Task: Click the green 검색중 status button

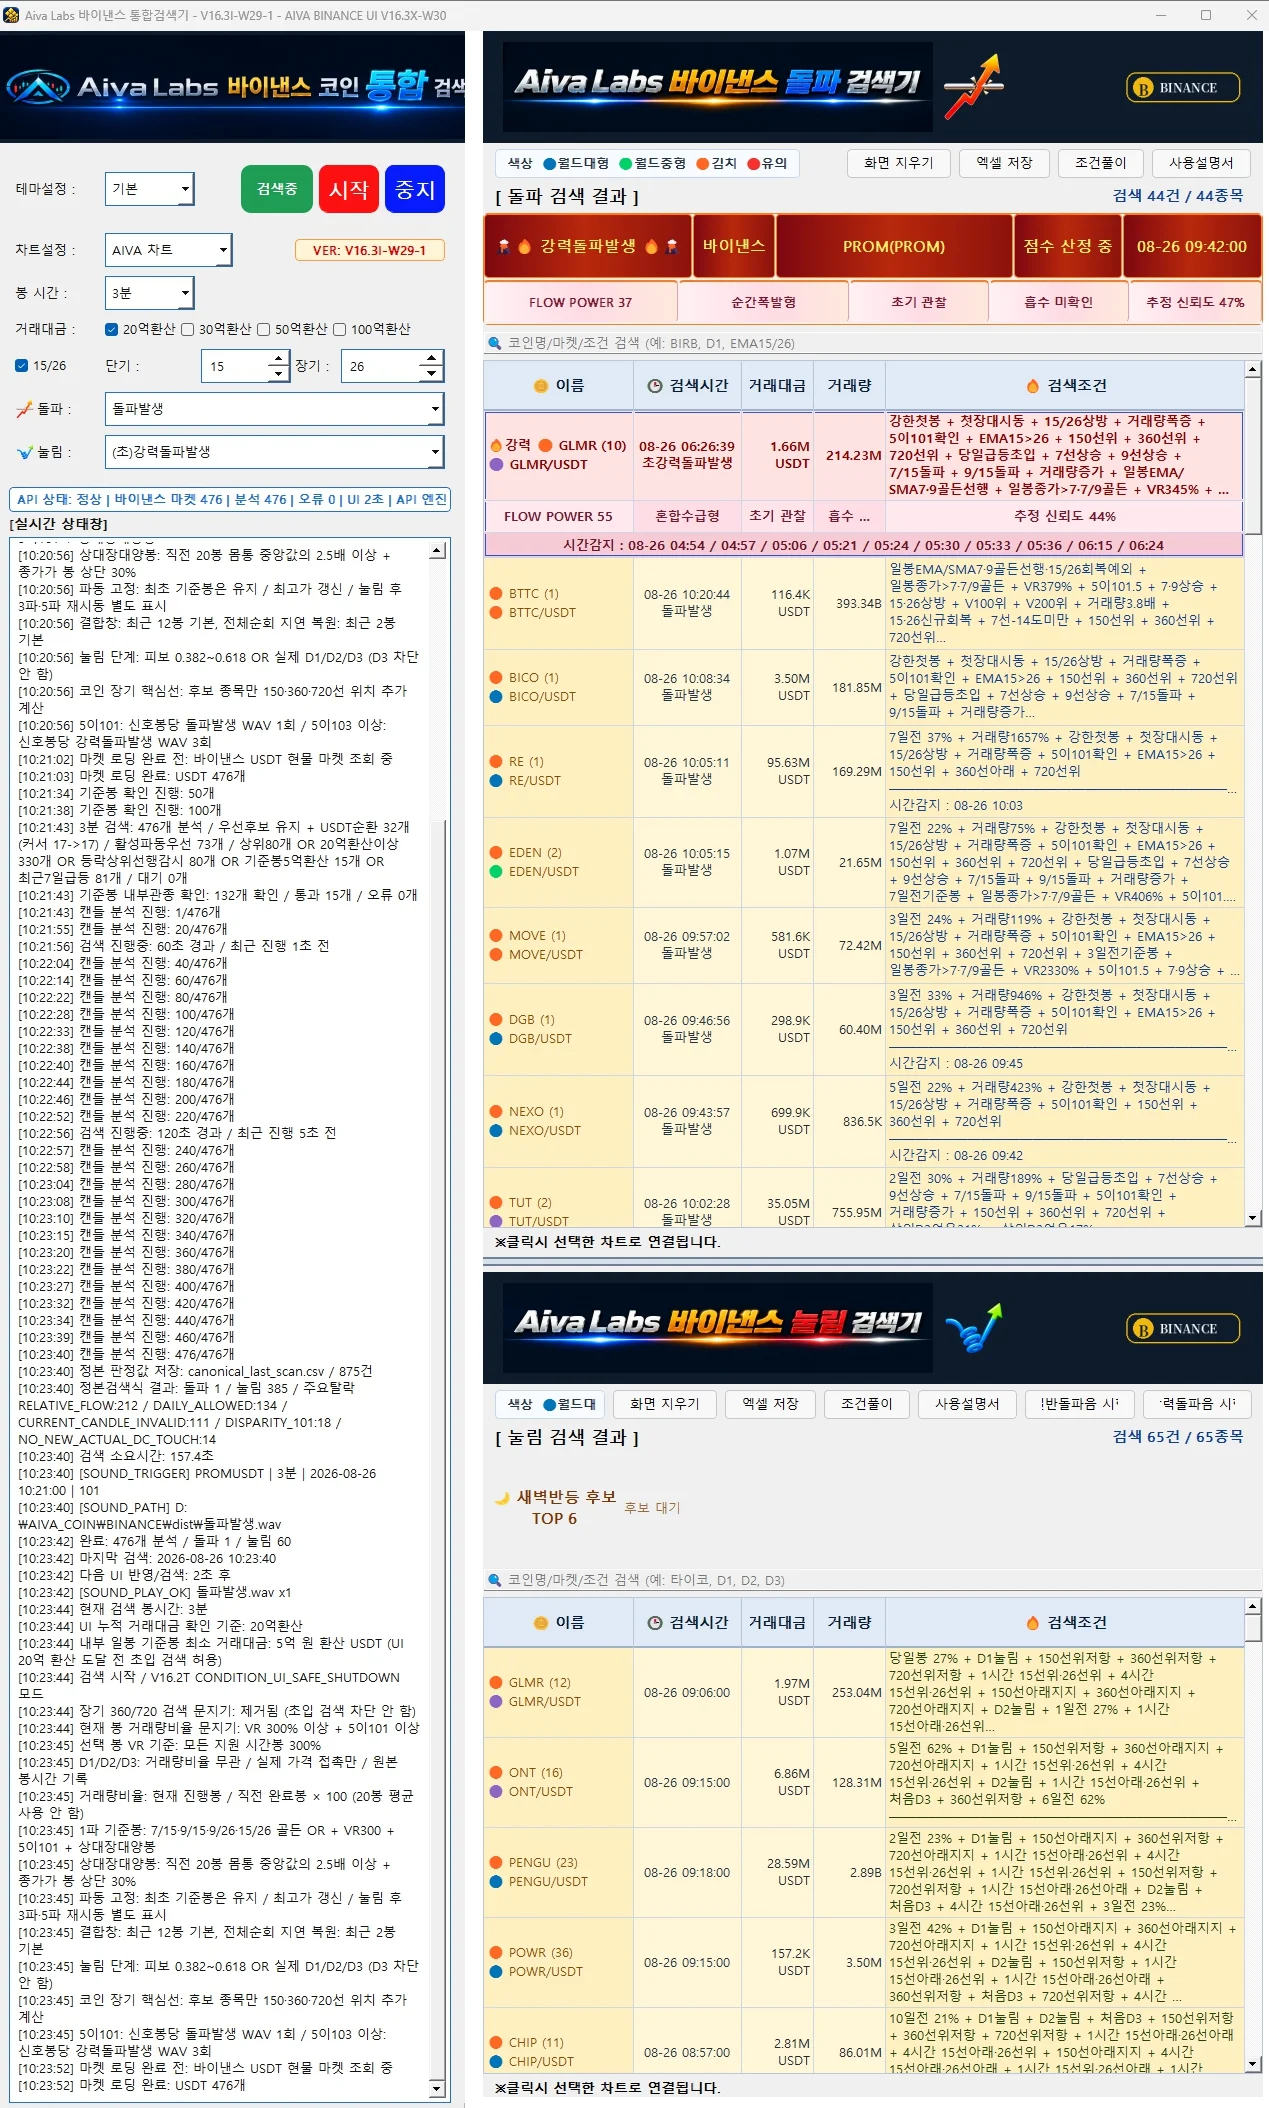Action: point(277,189)
